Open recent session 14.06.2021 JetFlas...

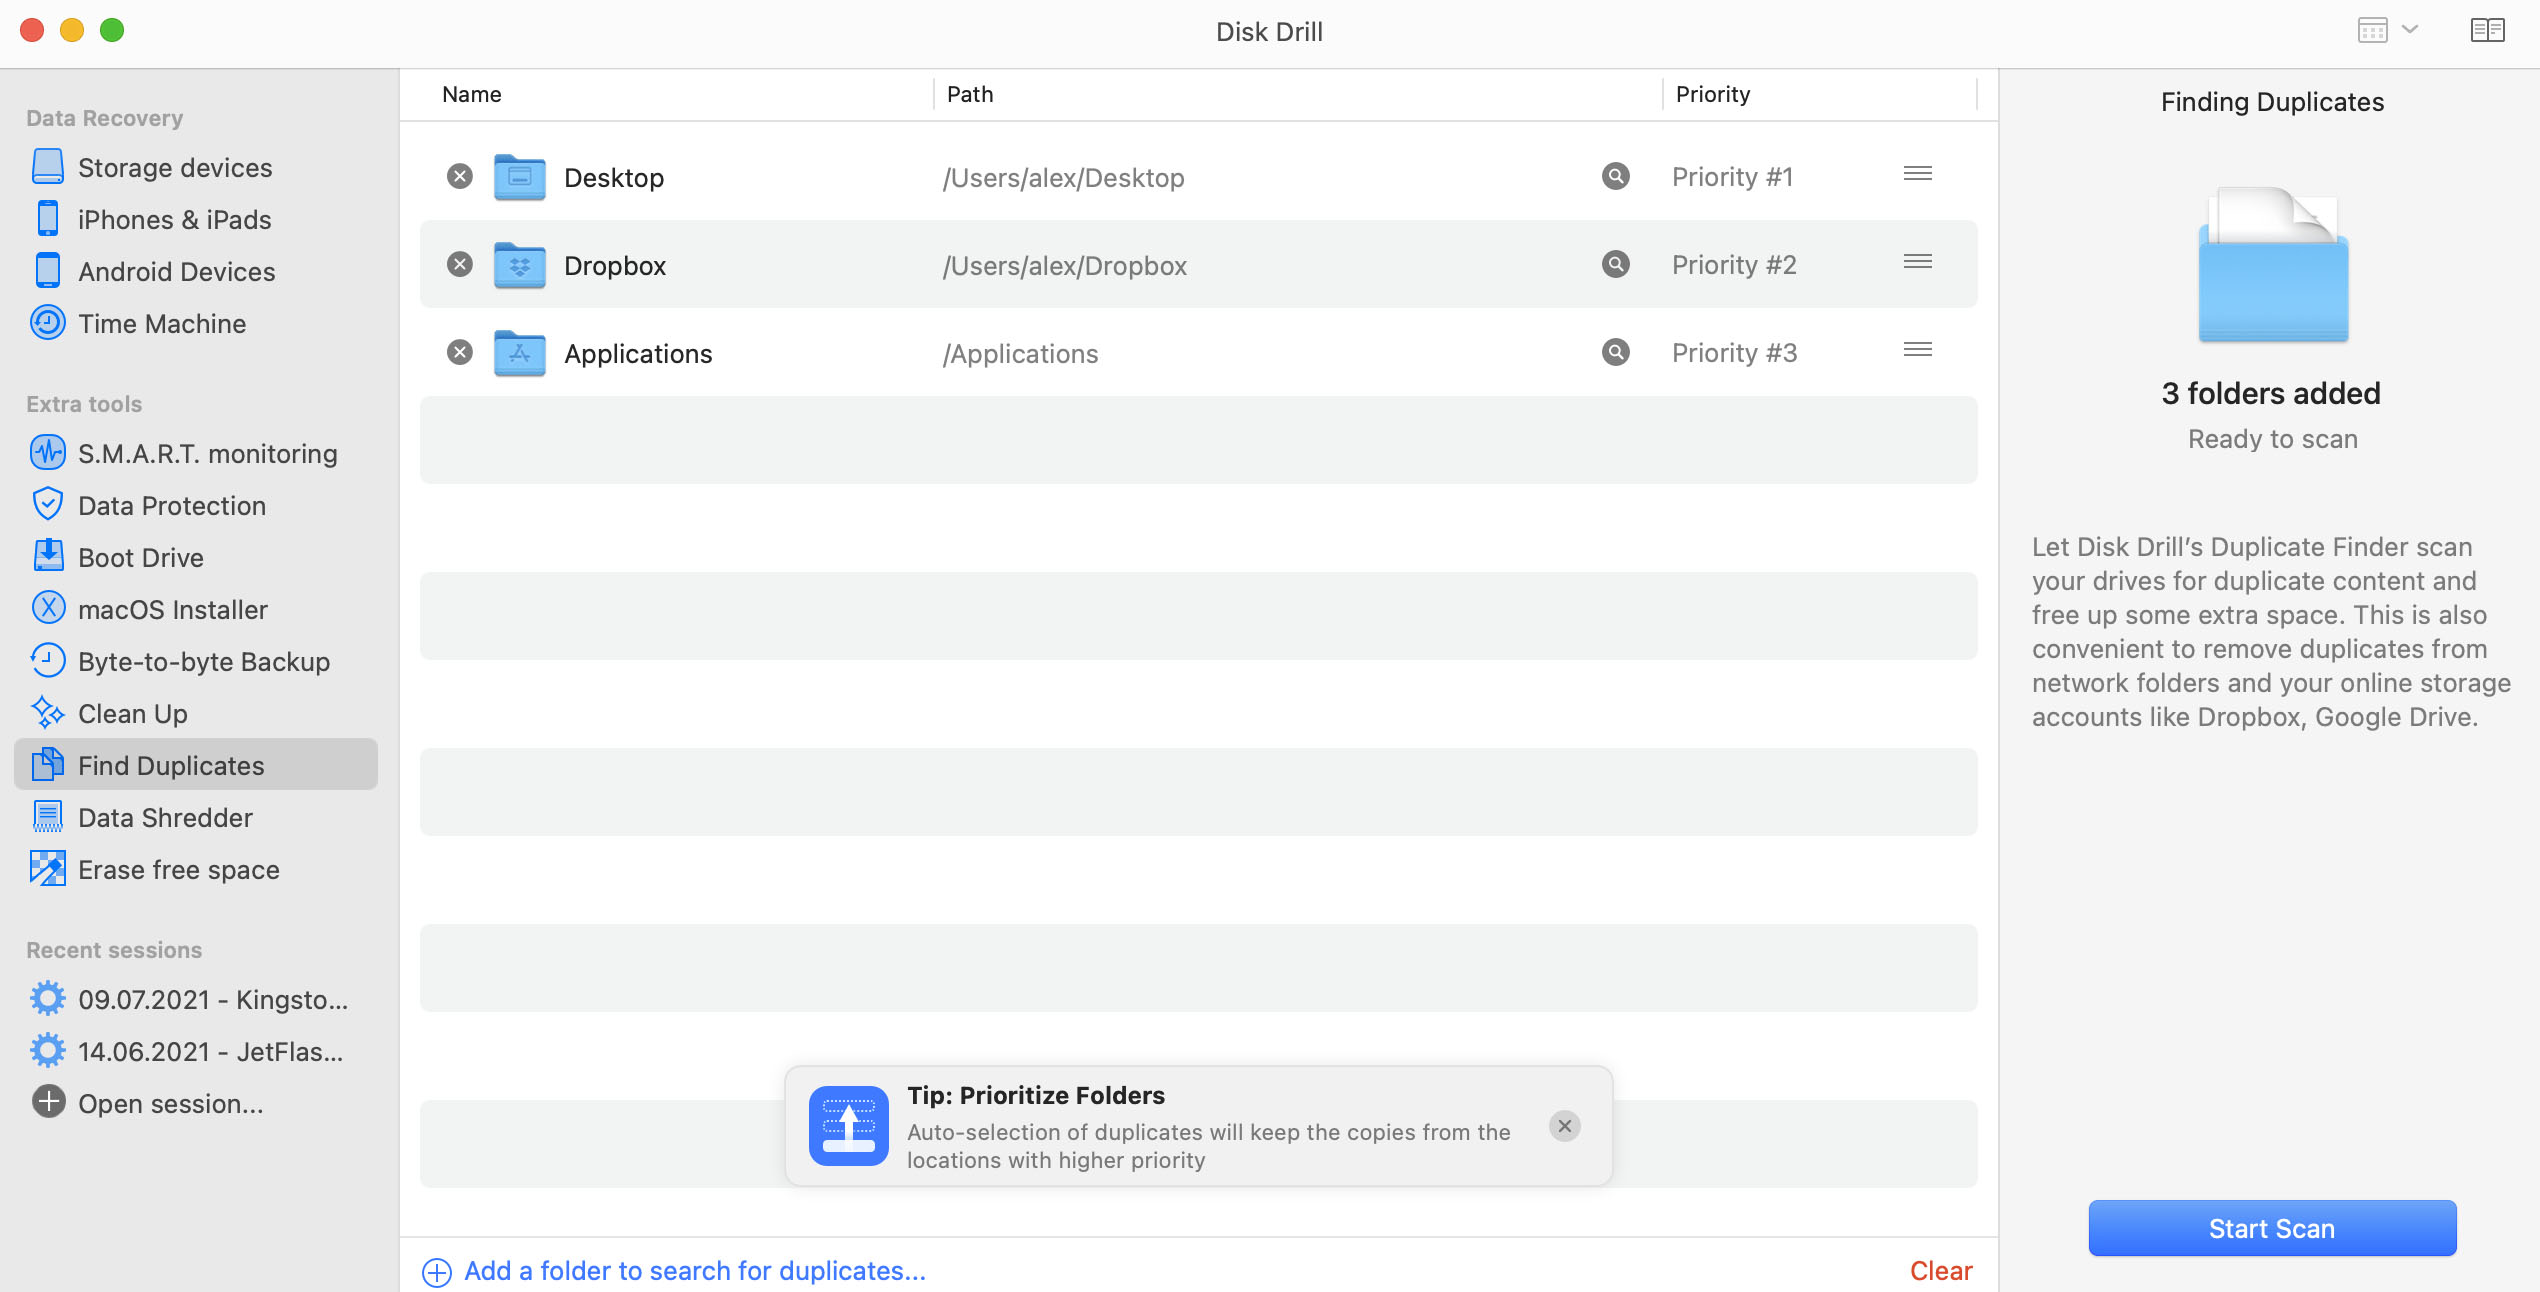tap(196, 1052)
